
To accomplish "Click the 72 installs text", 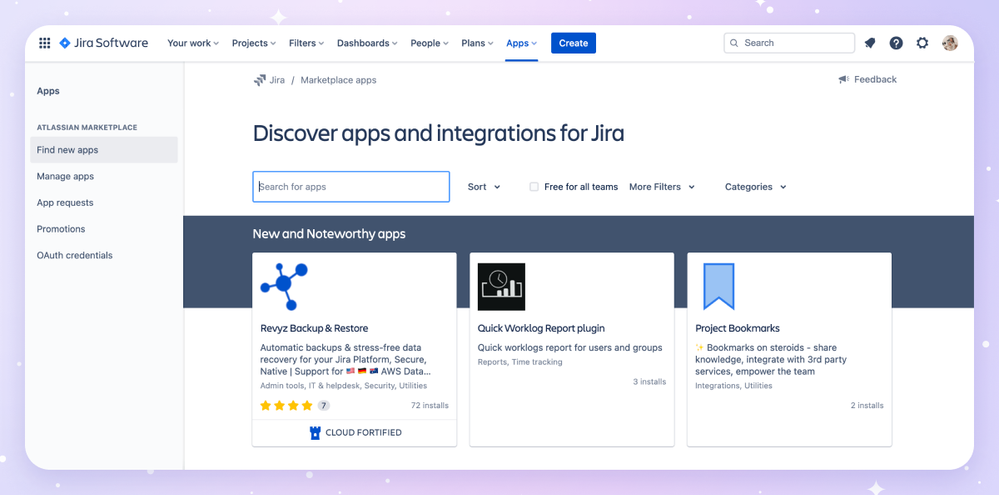I will click(430, 405).
